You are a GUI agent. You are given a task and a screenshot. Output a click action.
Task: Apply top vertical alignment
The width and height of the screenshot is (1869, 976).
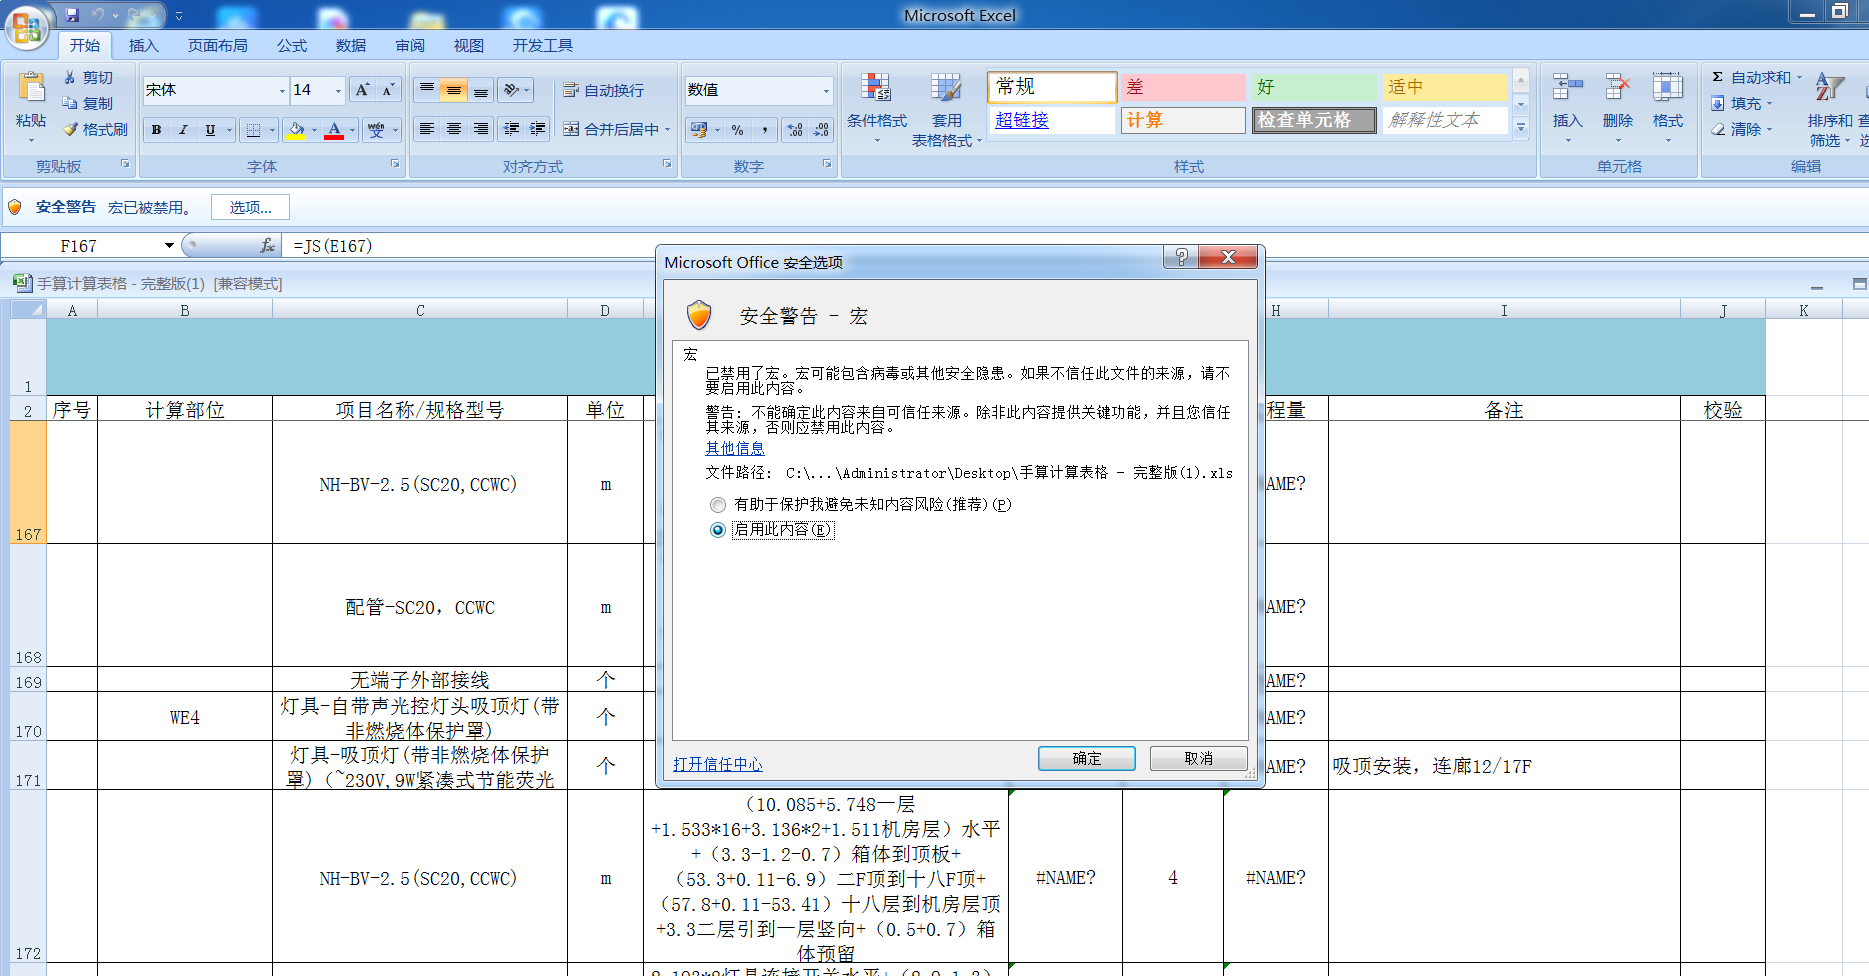[427, 90]
